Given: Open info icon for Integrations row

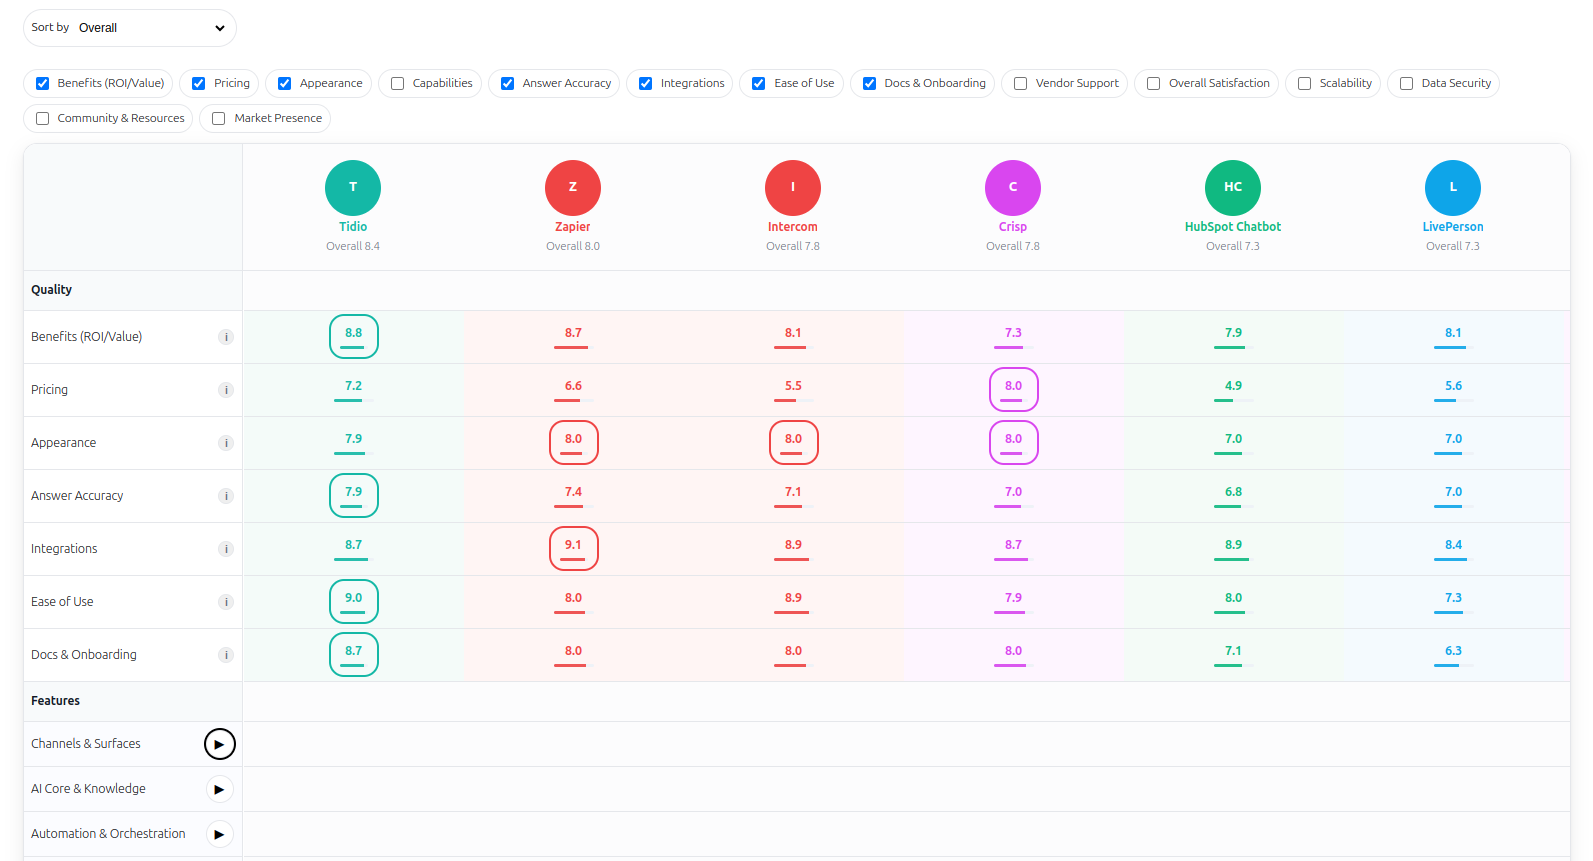Looking at the screenshot, I should (x=226, y=549).
